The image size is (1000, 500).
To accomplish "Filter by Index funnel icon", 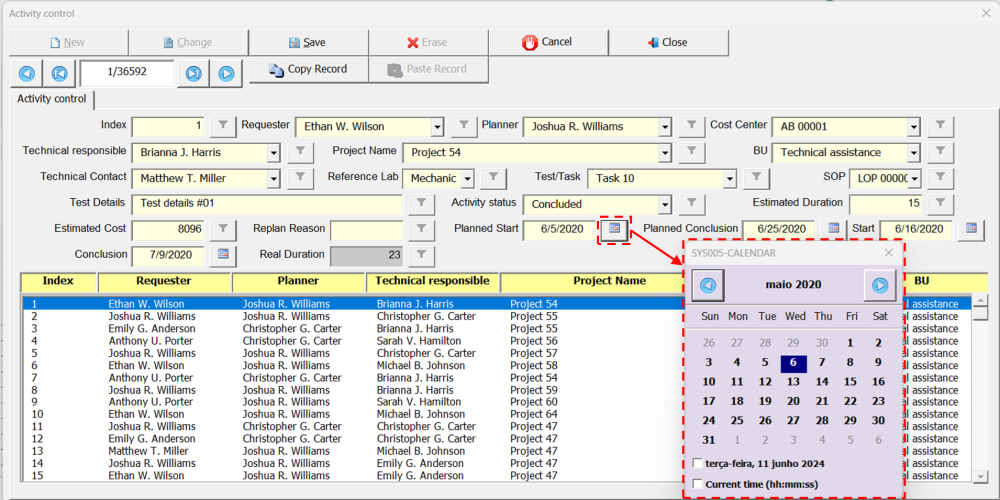I will point(223,127).
